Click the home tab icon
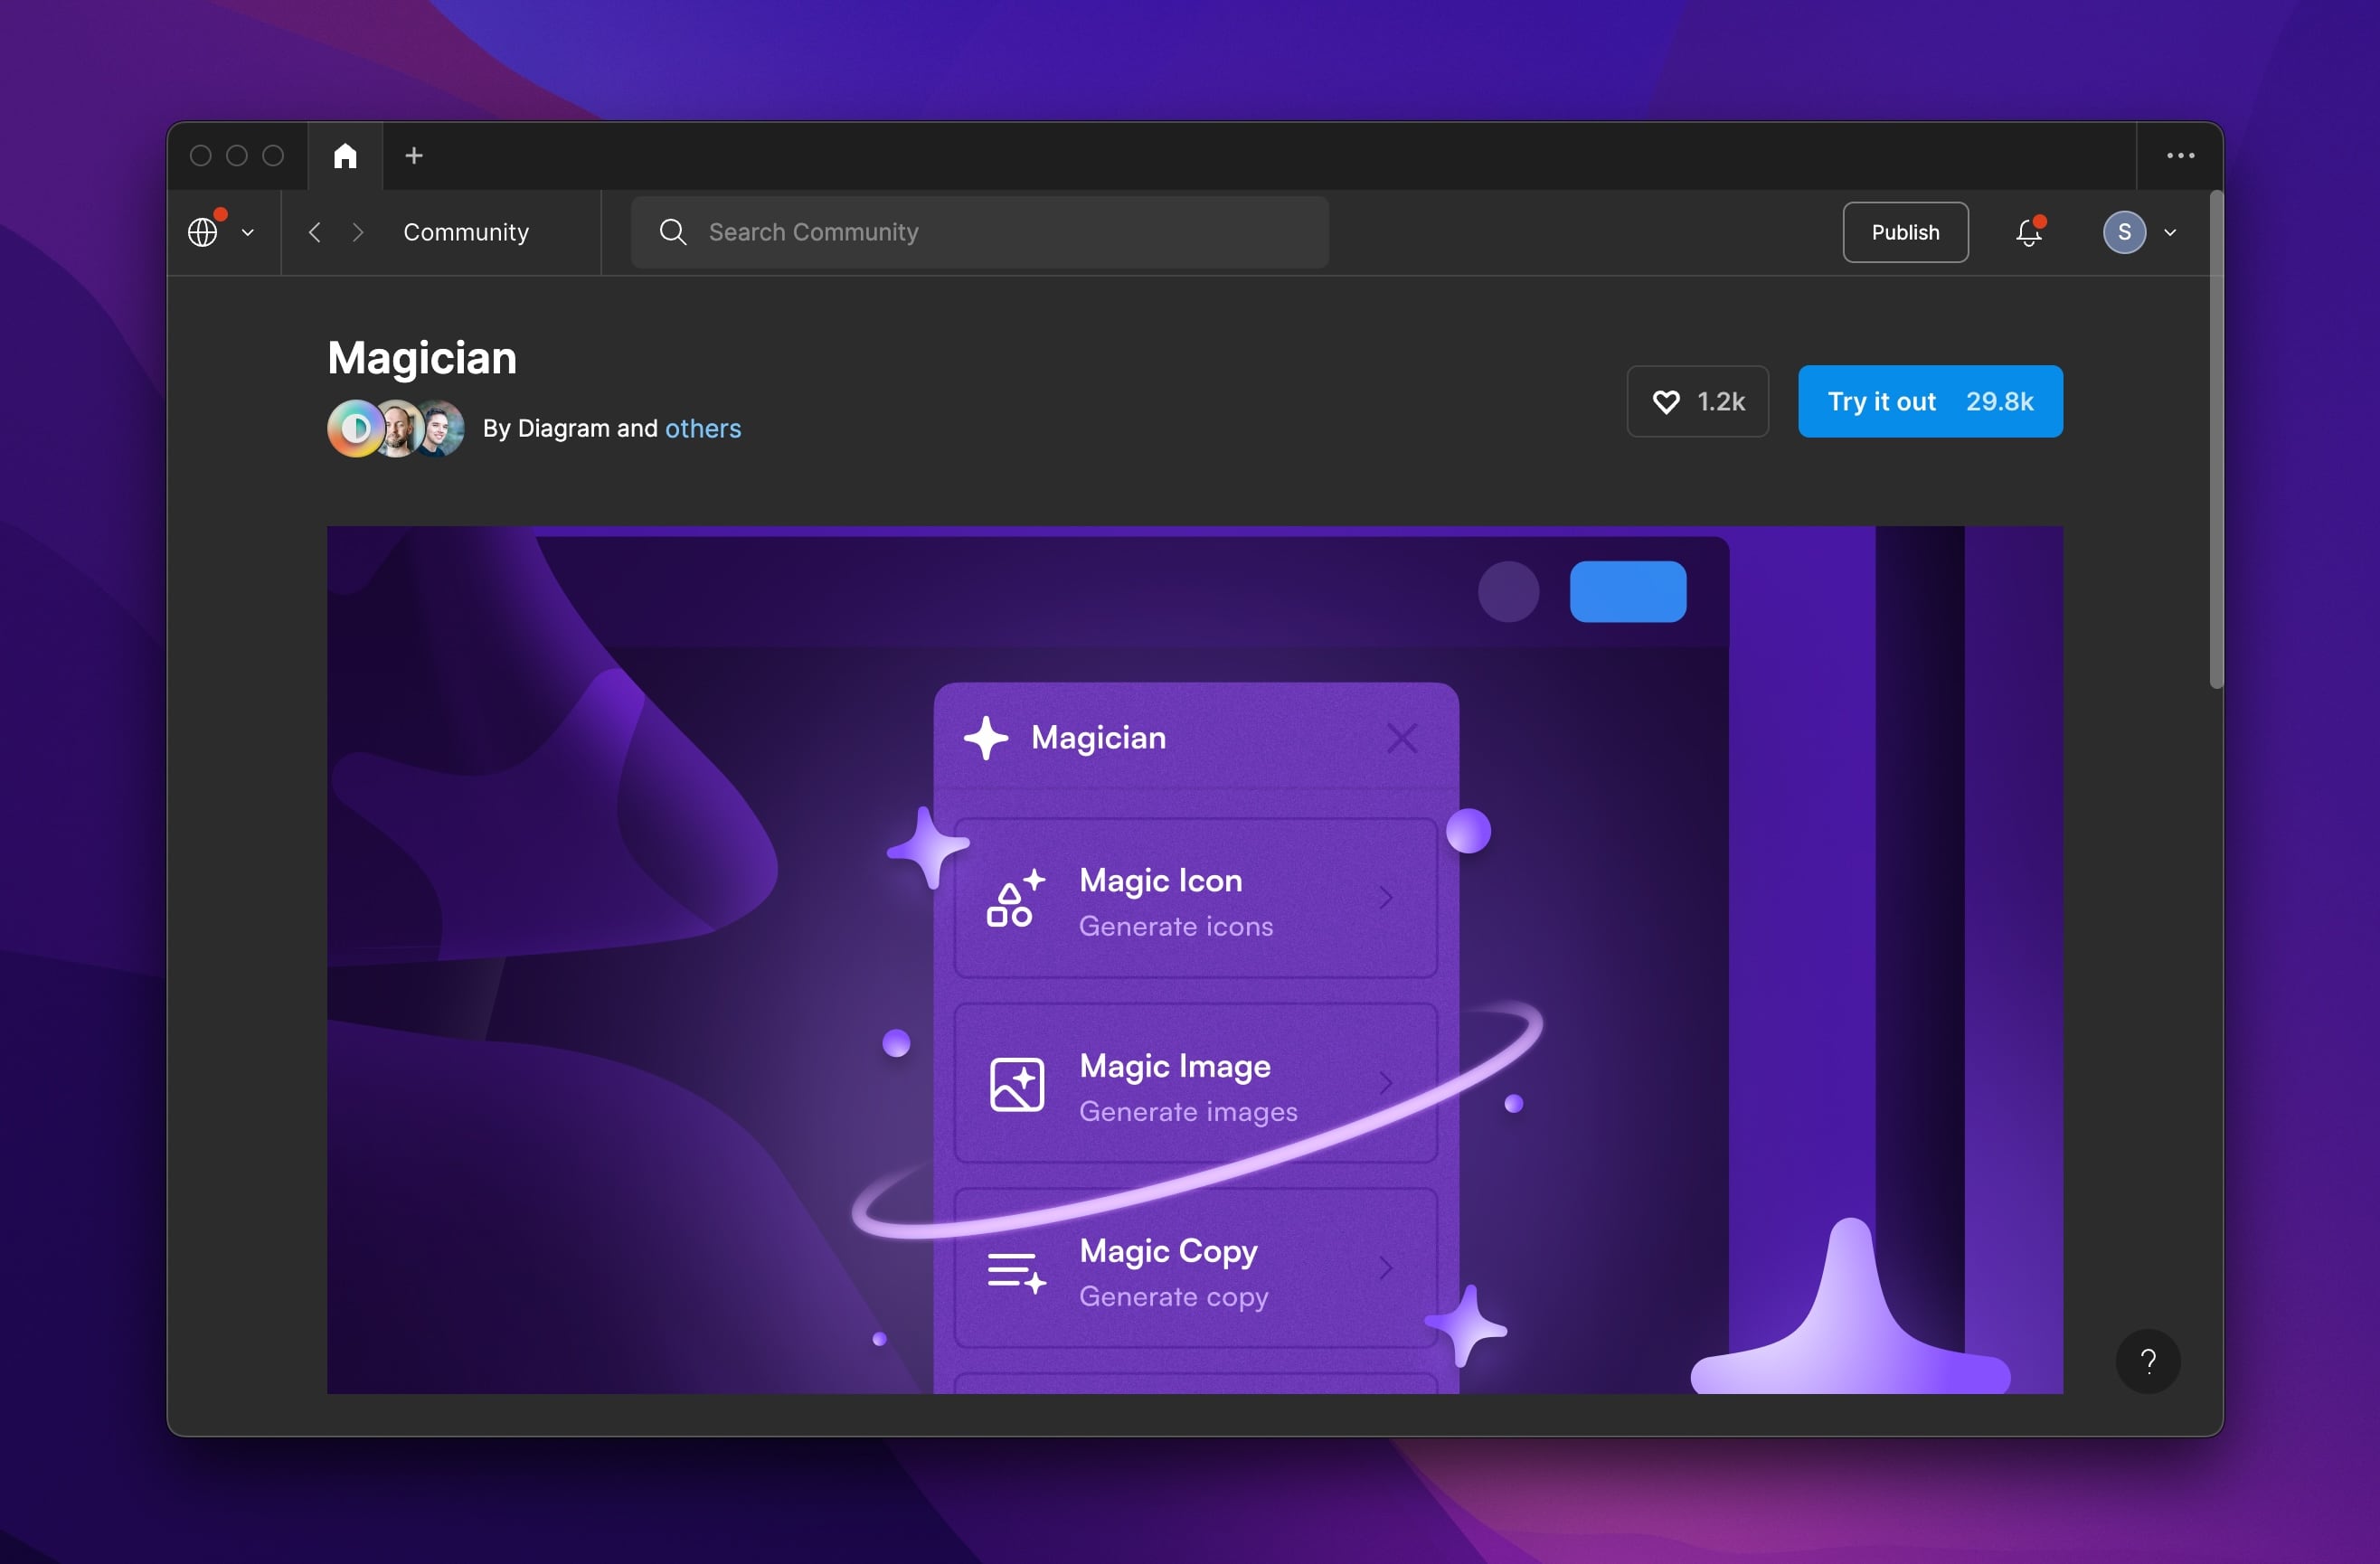 345,155
